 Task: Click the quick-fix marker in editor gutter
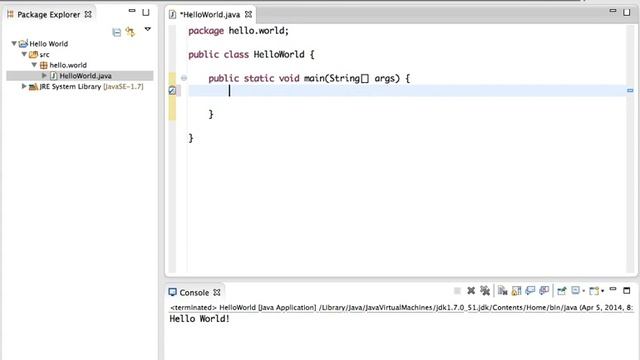pos(172,91)
